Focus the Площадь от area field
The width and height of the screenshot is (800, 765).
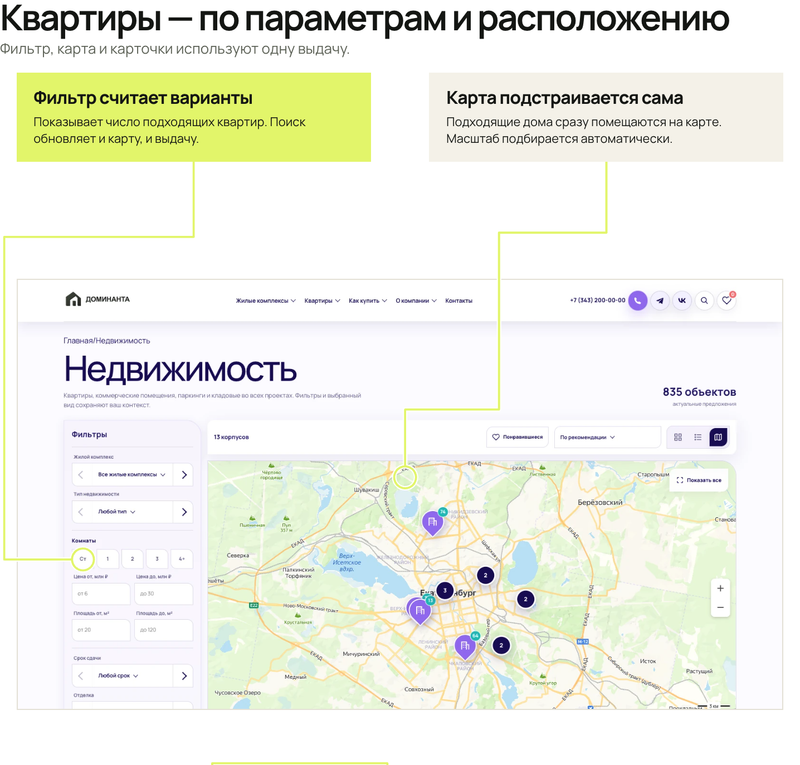101,630
